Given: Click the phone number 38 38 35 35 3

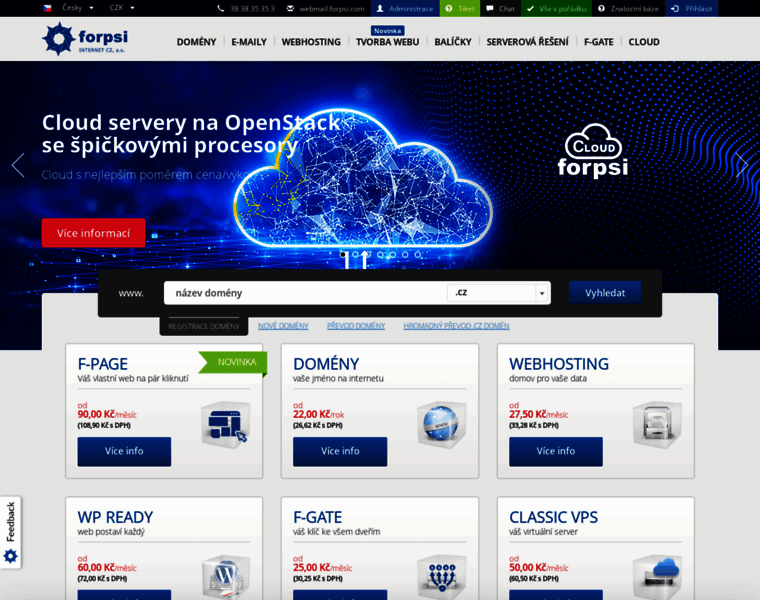Looking at the screenshot, I should [252, 8].
